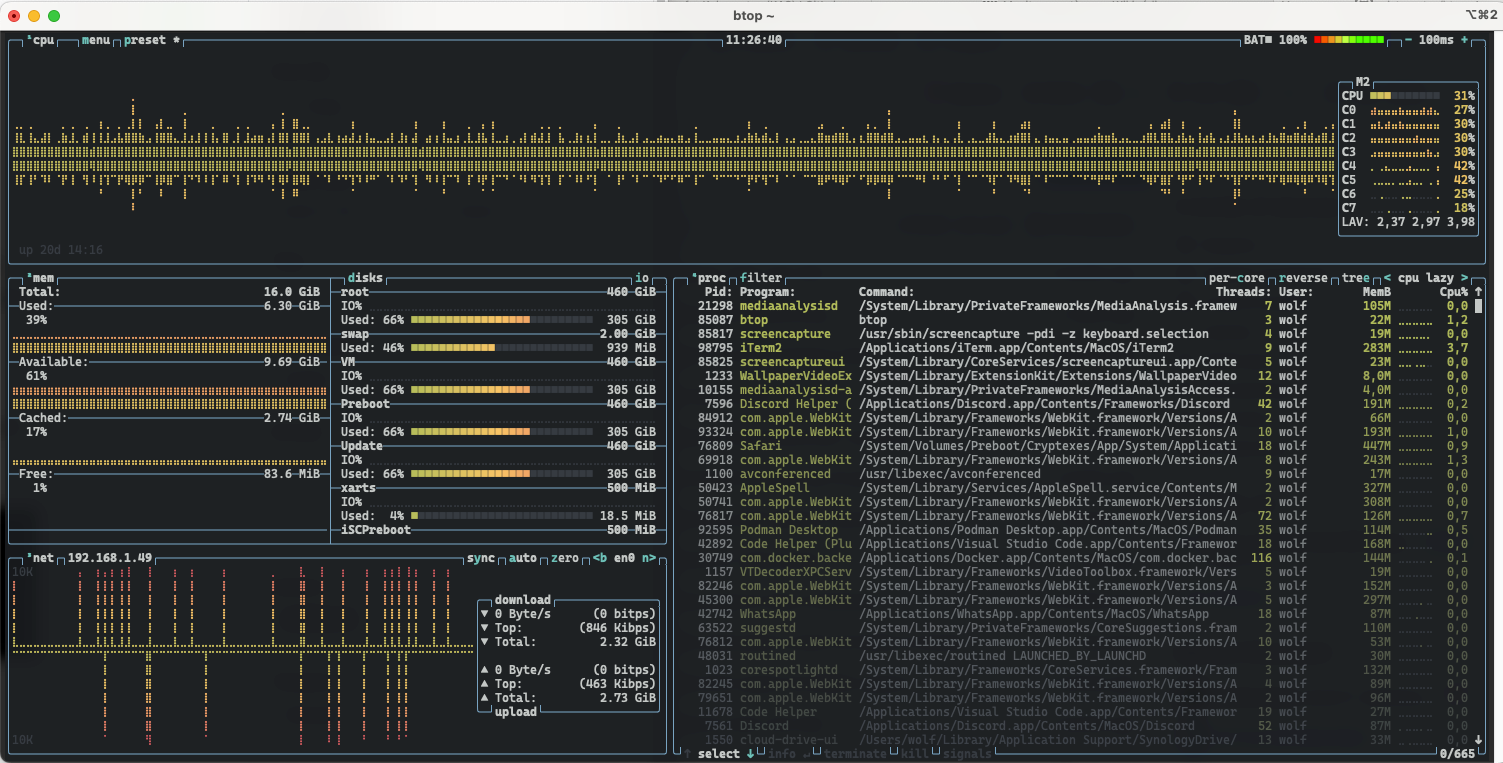This screenshot has height=763, width=1503.
Task: Switch to previous network interface with <b
Action: point(600,558)
